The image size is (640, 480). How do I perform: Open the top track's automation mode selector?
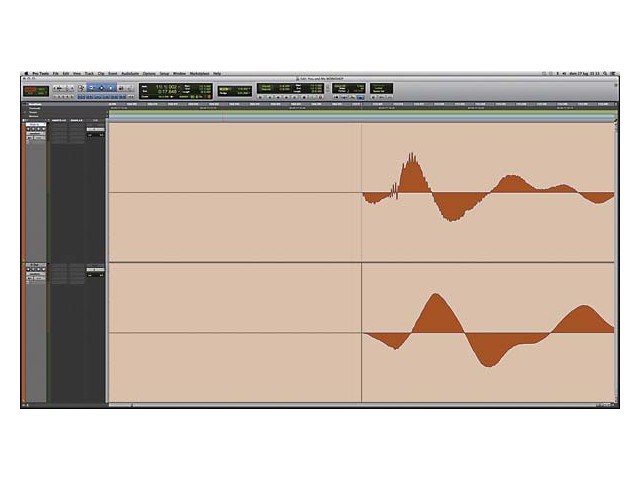pyautogui.click(x=40, y=138)
